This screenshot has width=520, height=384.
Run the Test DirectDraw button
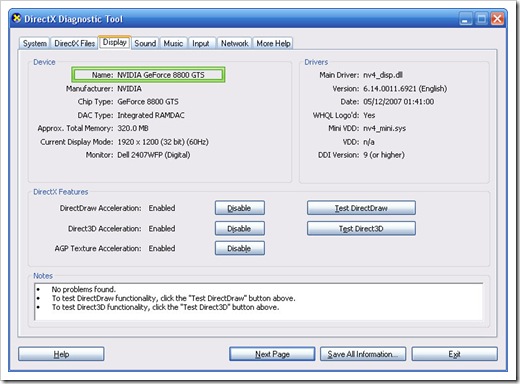pyautogui.click(x=361, y=208)
